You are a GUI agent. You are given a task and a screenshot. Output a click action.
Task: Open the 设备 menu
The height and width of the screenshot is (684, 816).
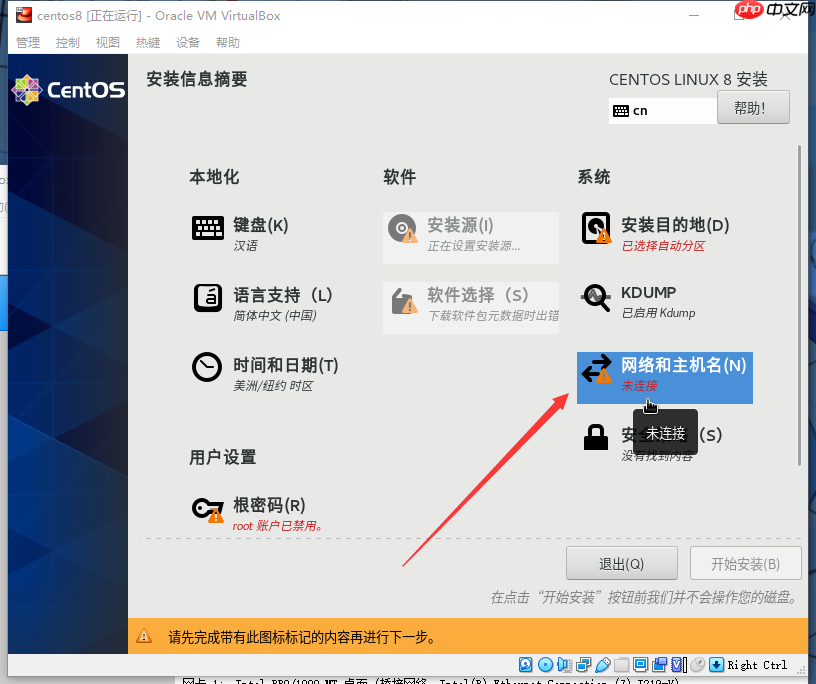186,42
